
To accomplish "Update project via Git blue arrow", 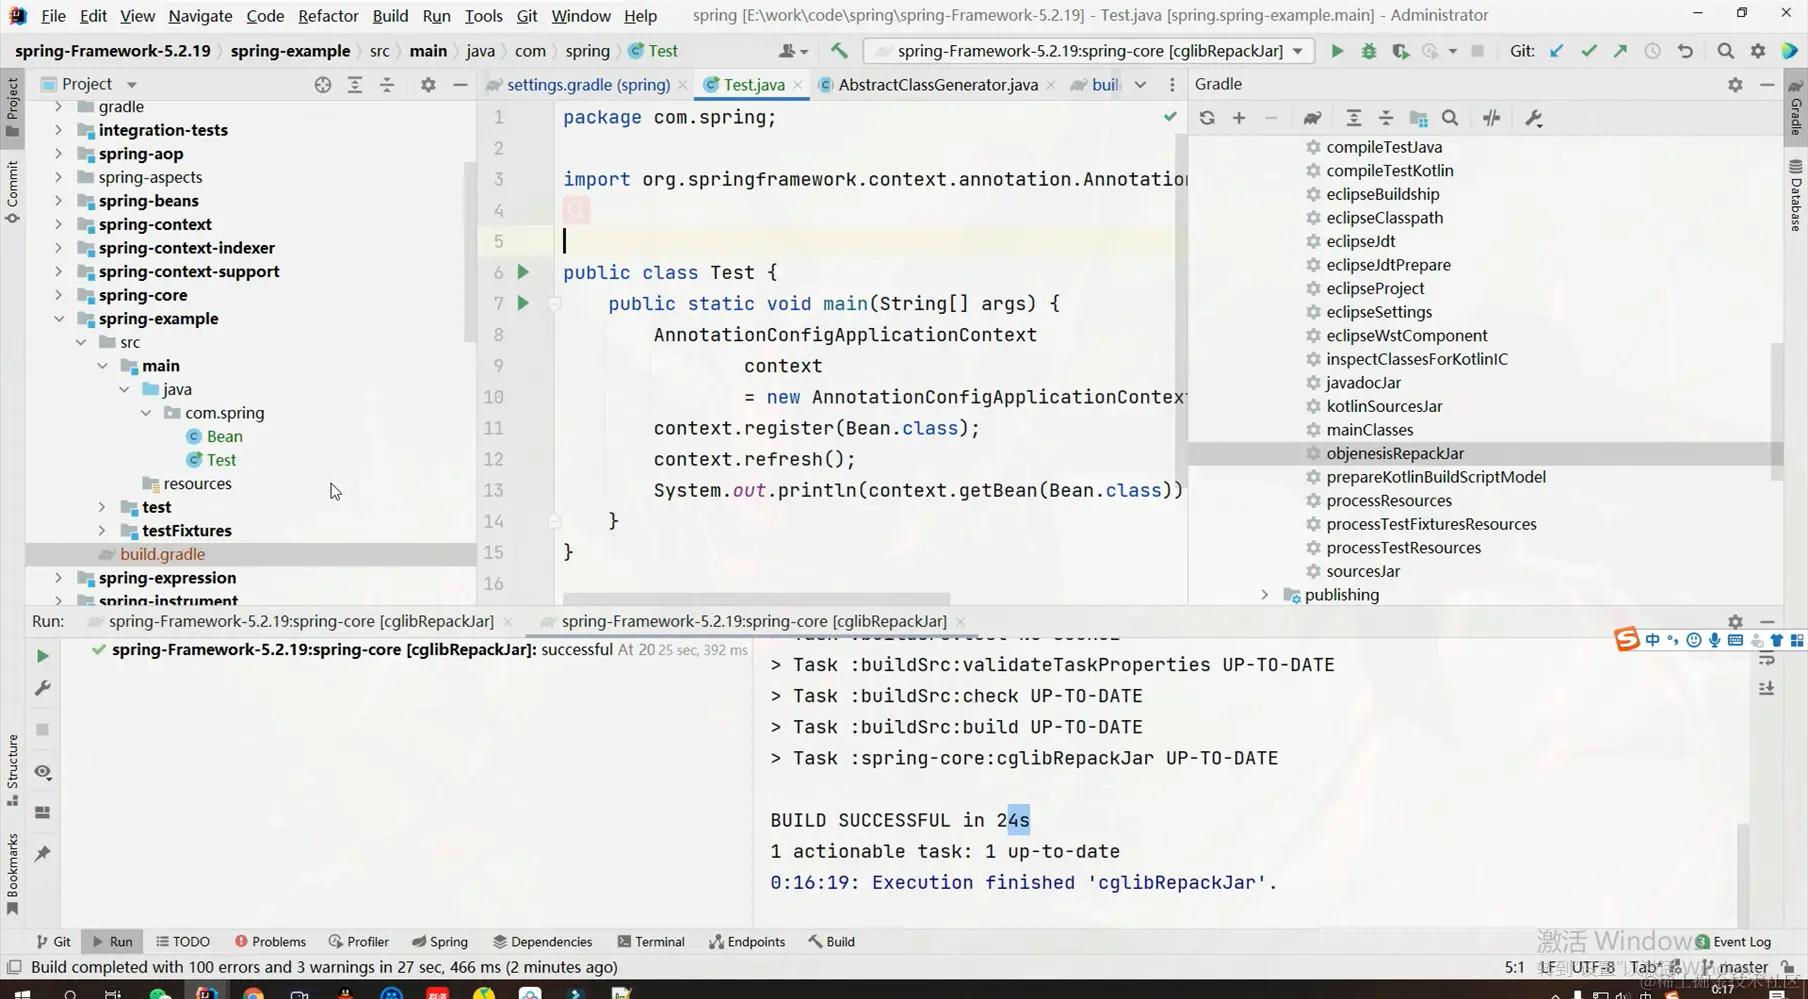I will click(x=1557, y=51).
